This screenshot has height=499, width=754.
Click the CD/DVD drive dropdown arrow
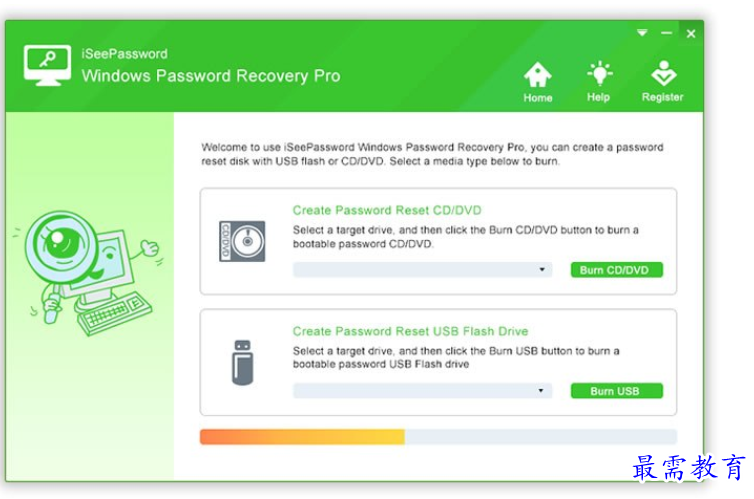point(542,269)
